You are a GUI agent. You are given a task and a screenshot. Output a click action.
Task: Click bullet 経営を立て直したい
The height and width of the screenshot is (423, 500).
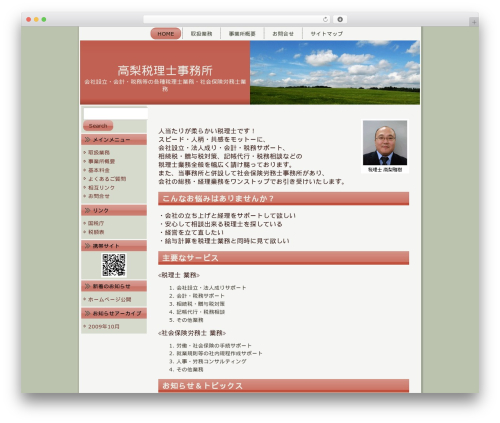point(194,232)
